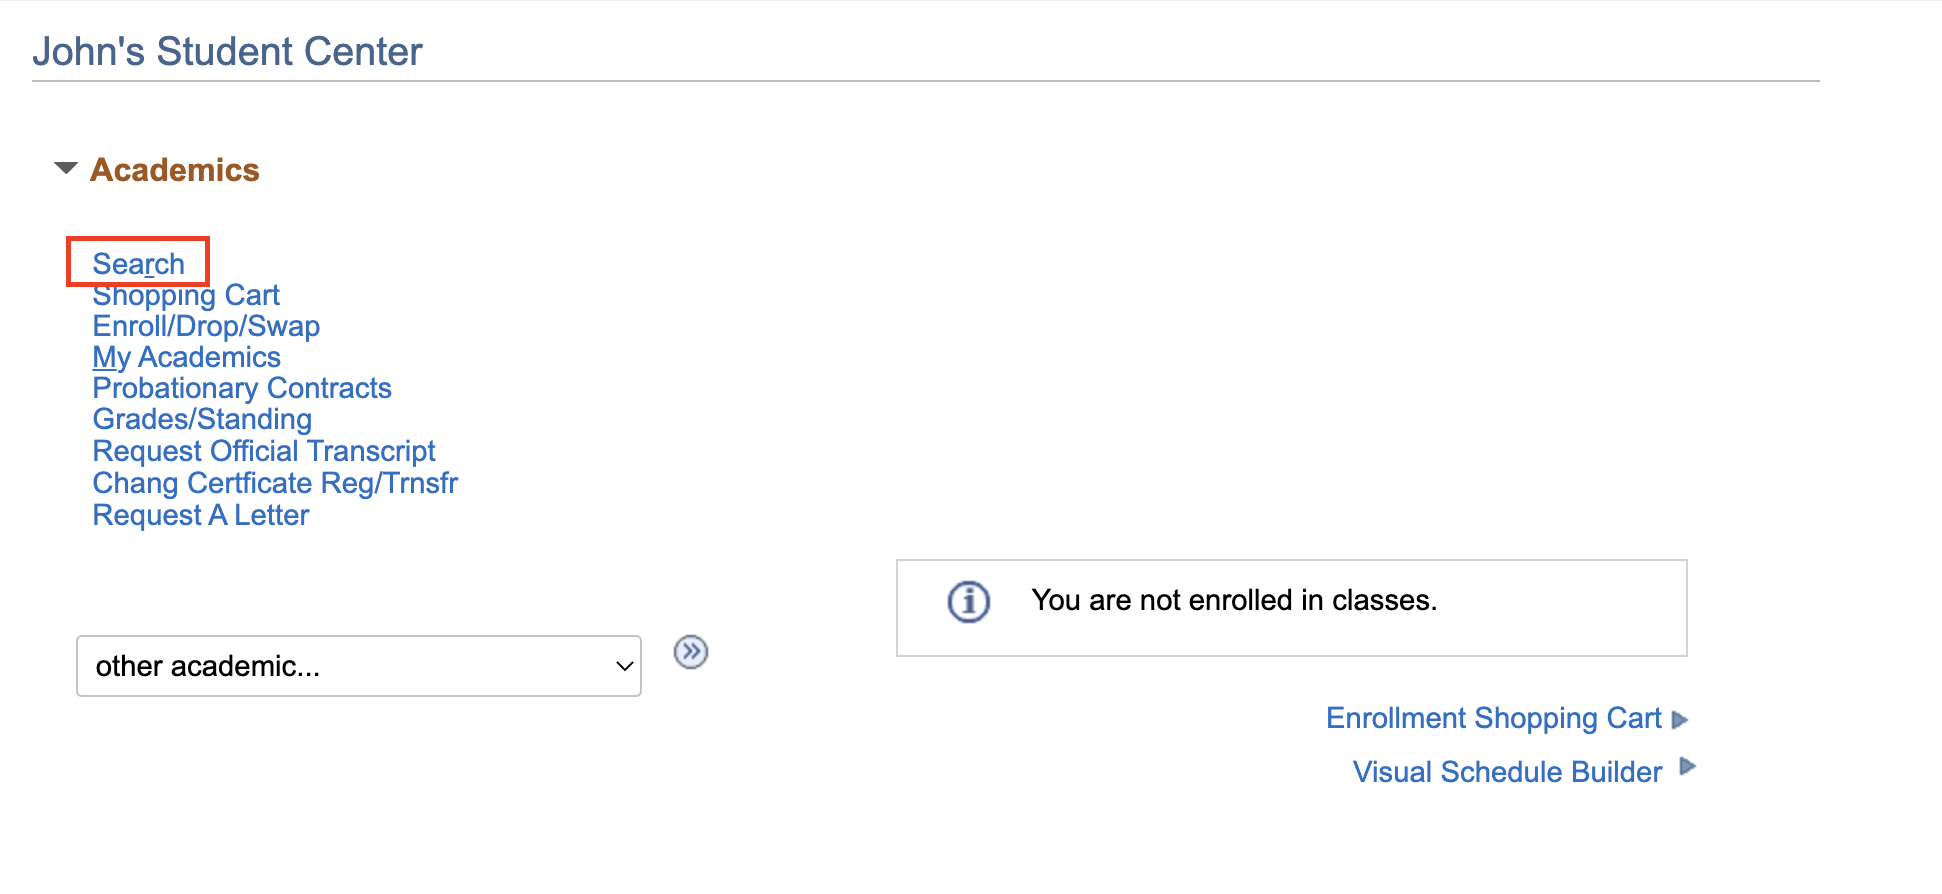Click the Academics section heading

tap(175, 170)
